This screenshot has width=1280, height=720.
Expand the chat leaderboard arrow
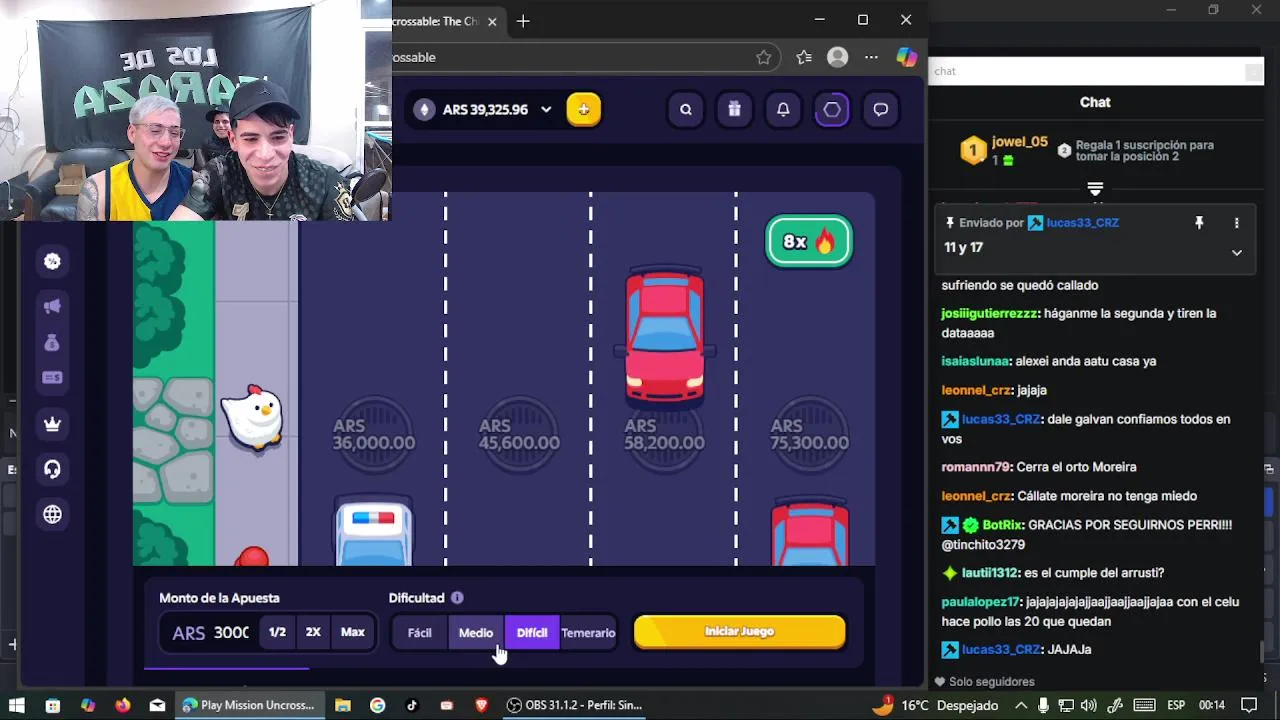tap(1095, 189)
